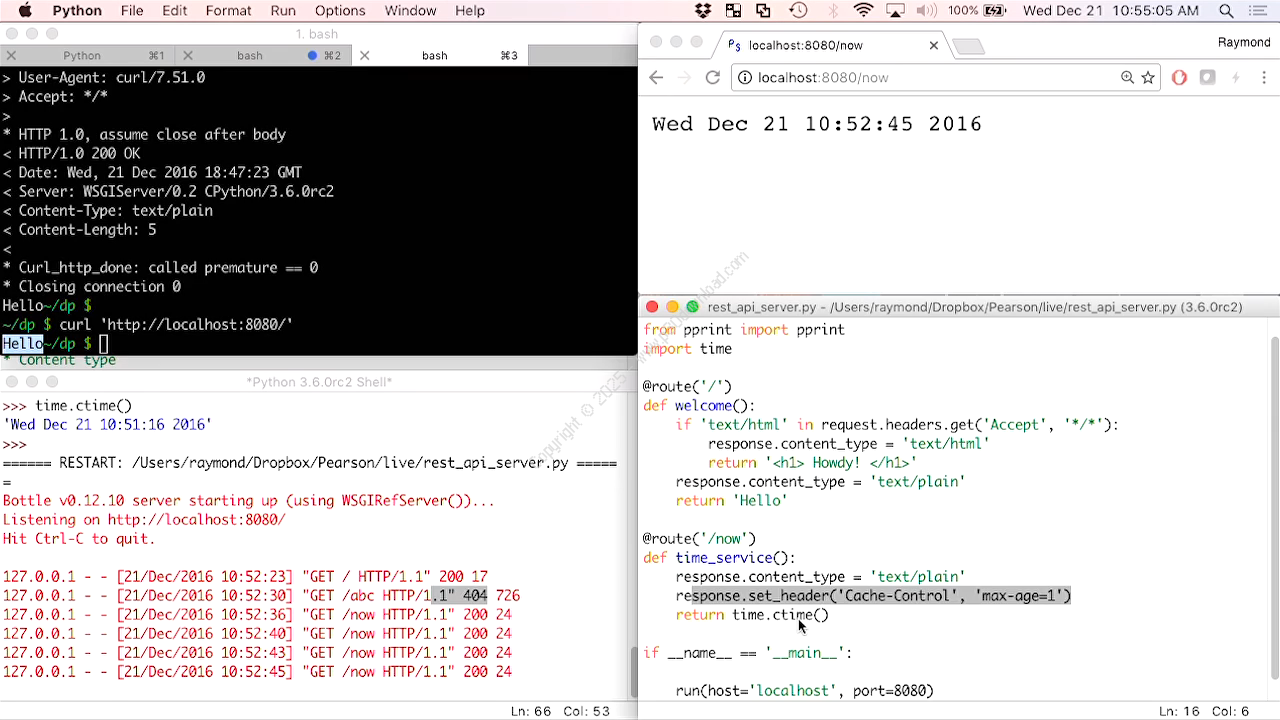Image resolution: width=1280 pixels, height=720 pixels.
Task: Click the menu bar date and time
Action: click(1111, 11)
